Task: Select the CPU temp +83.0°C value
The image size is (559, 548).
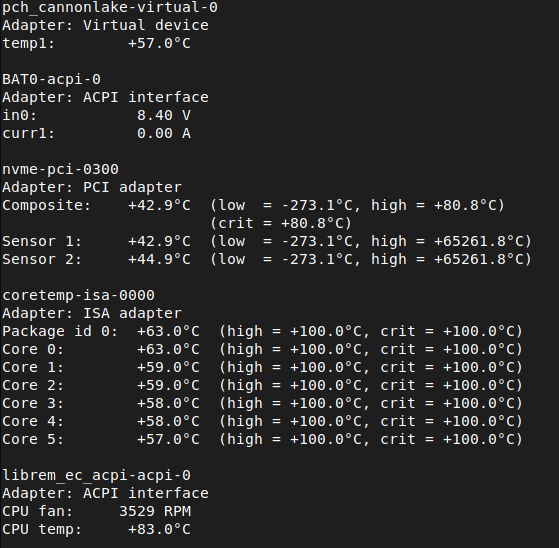Action: 159,530
